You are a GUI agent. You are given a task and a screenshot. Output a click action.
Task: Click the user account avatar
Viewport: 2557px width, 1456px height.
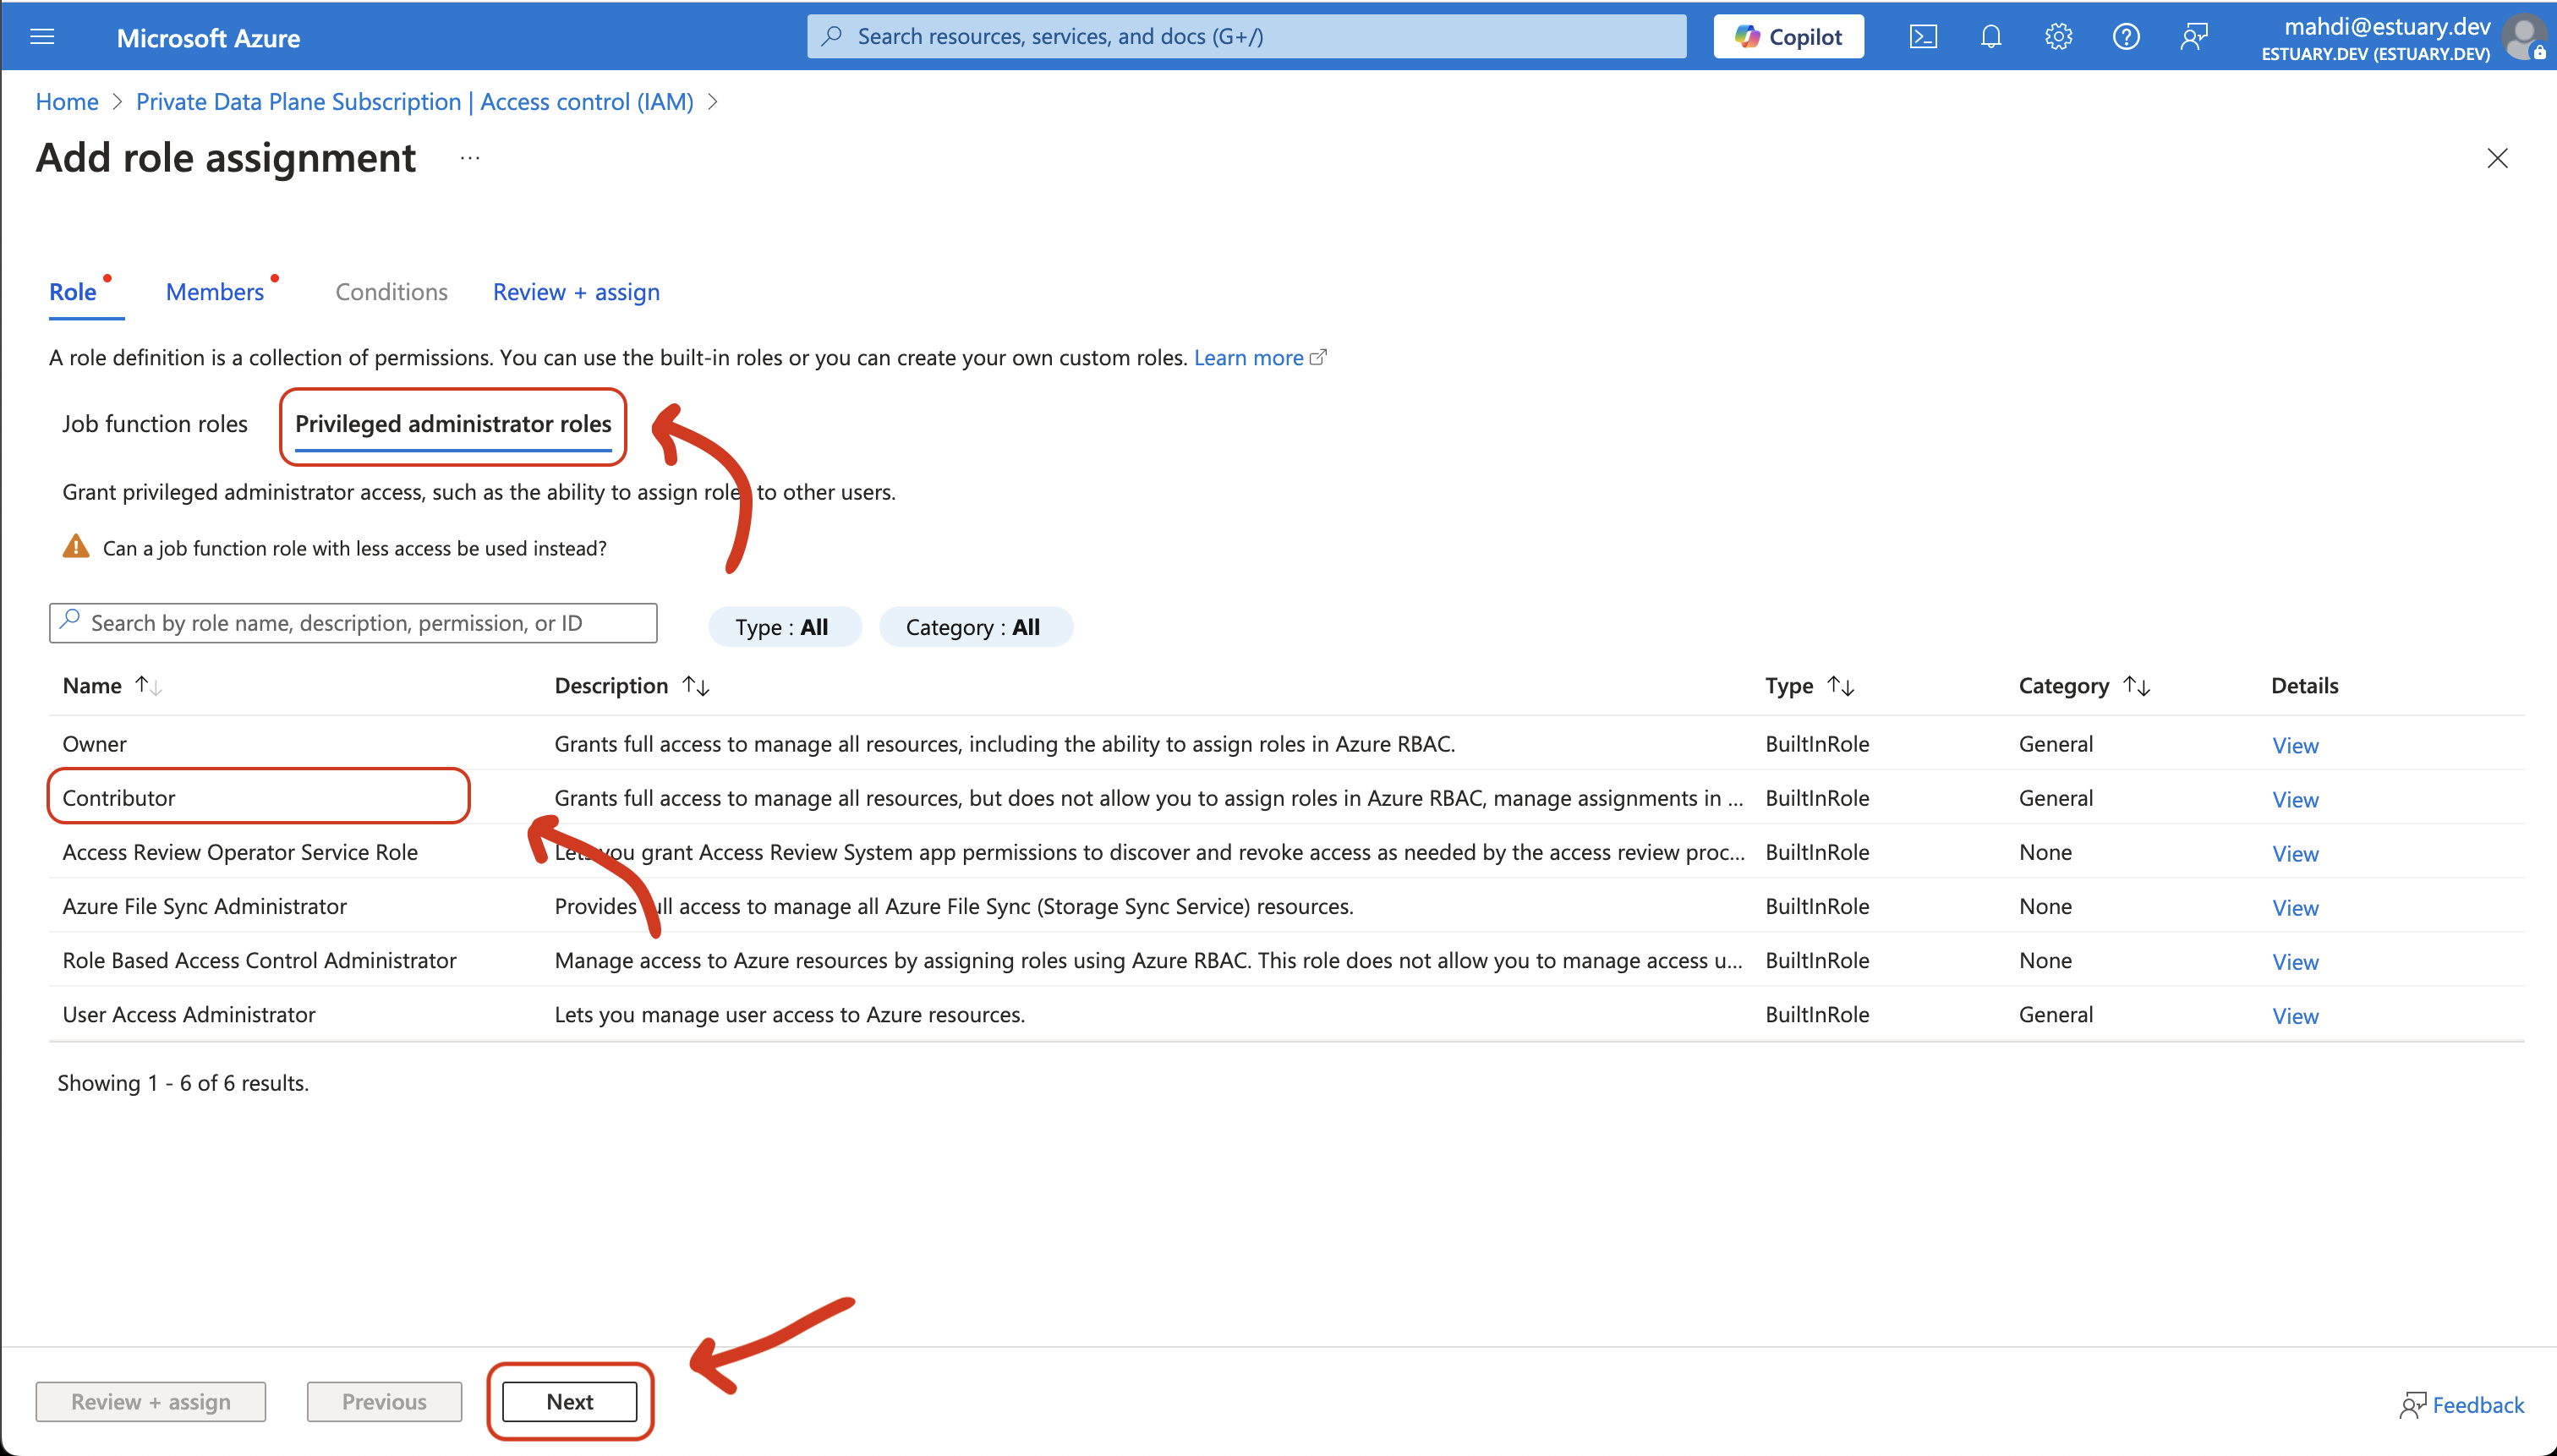(x=2524, y=37)
